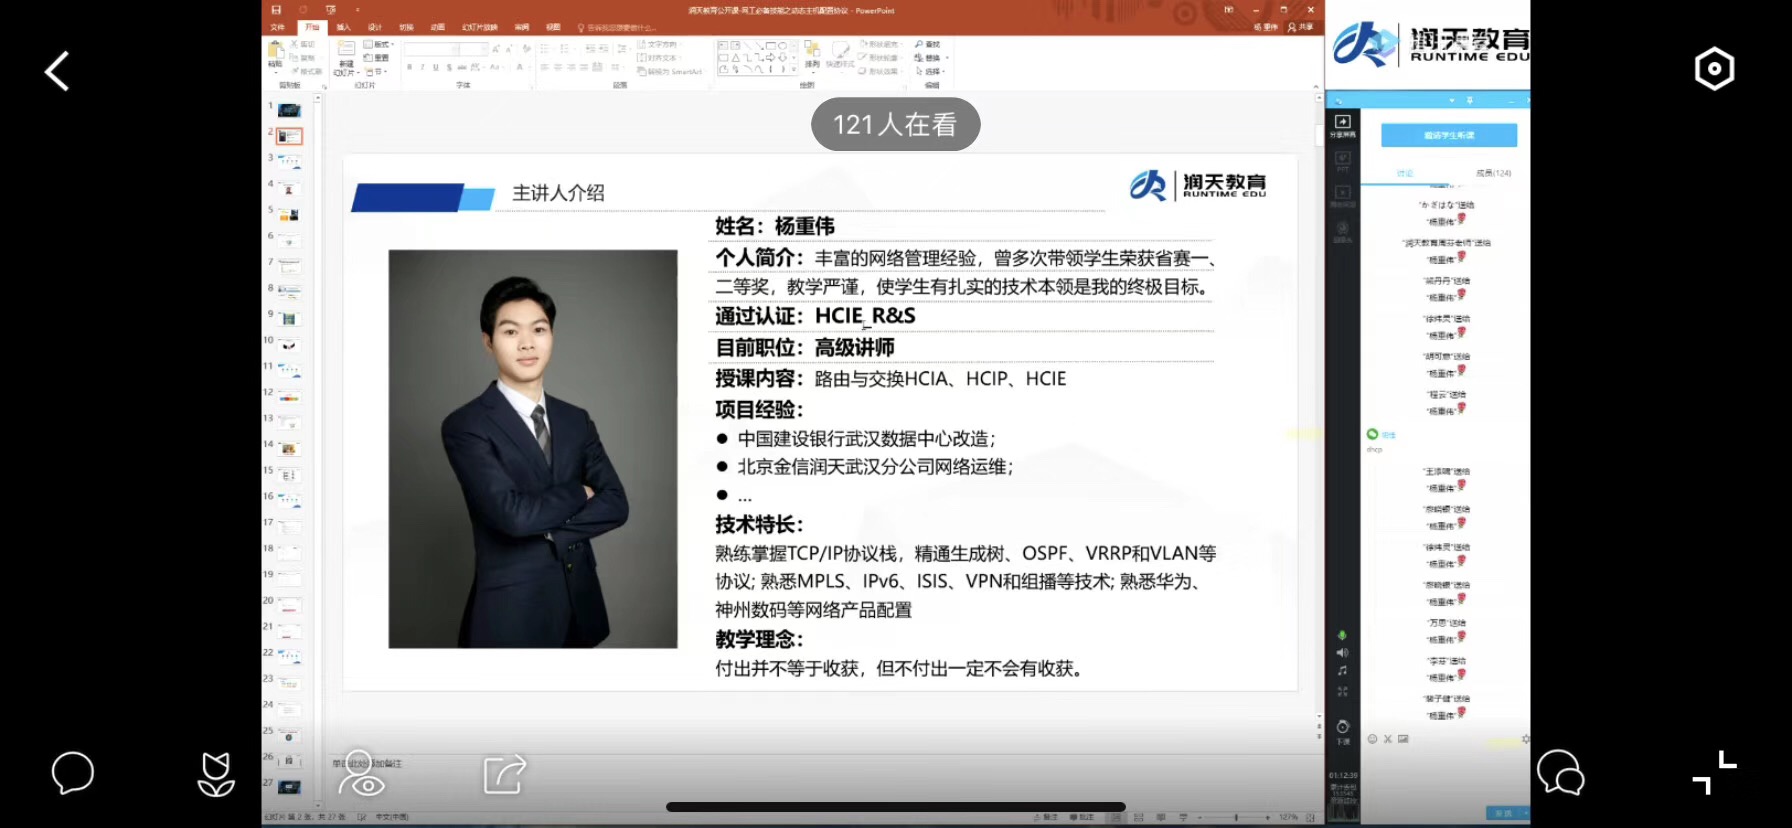
Task: Switch to the 插入 ribbon tab
Action: point(343,27)
